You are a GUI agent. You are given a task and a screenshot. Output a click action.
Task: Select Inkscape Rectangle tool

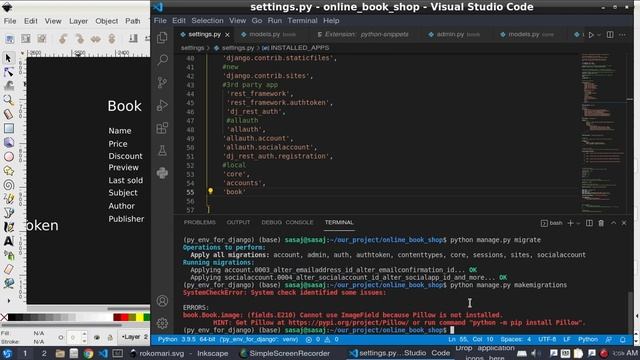[x=8, y=128]
